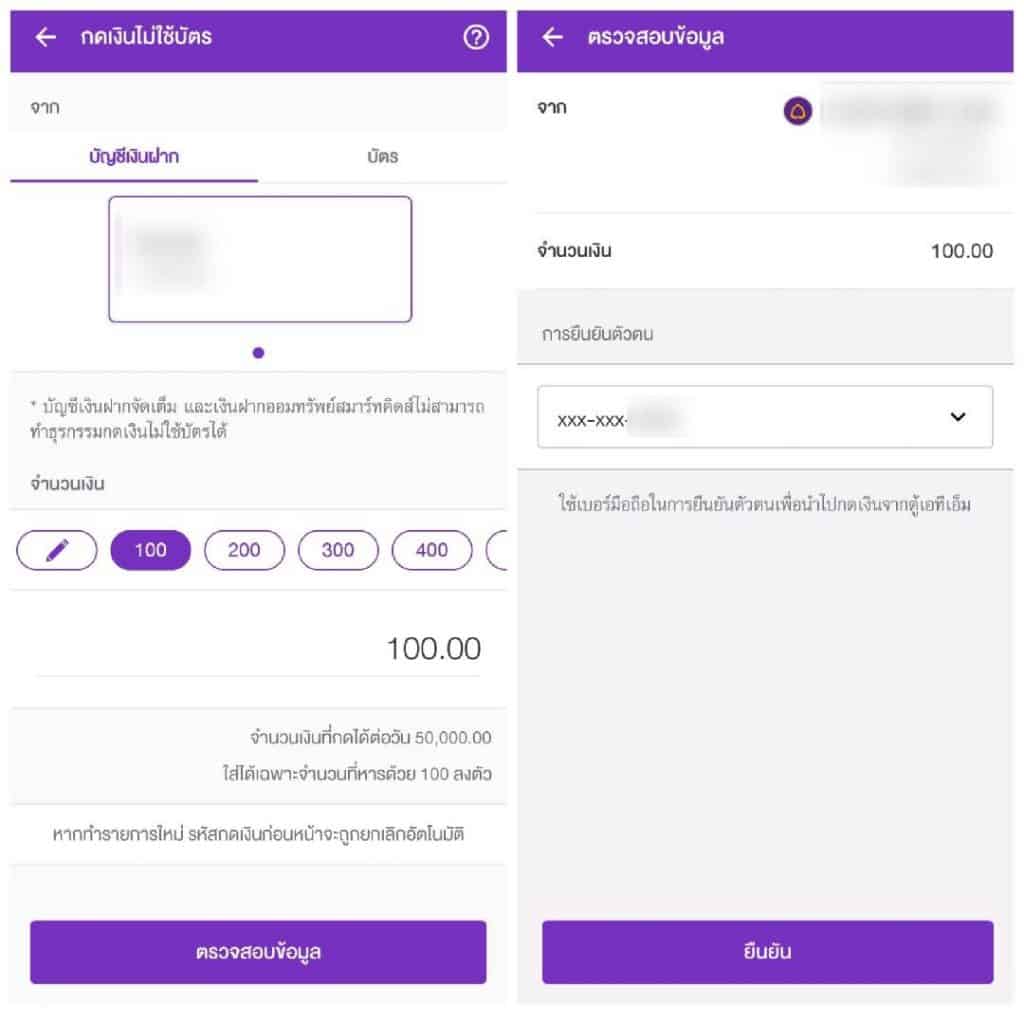Select the 100 baht amount chip
This screenshot has height=1024, width=1024.
pyautogui.click(x=150, y=550)
